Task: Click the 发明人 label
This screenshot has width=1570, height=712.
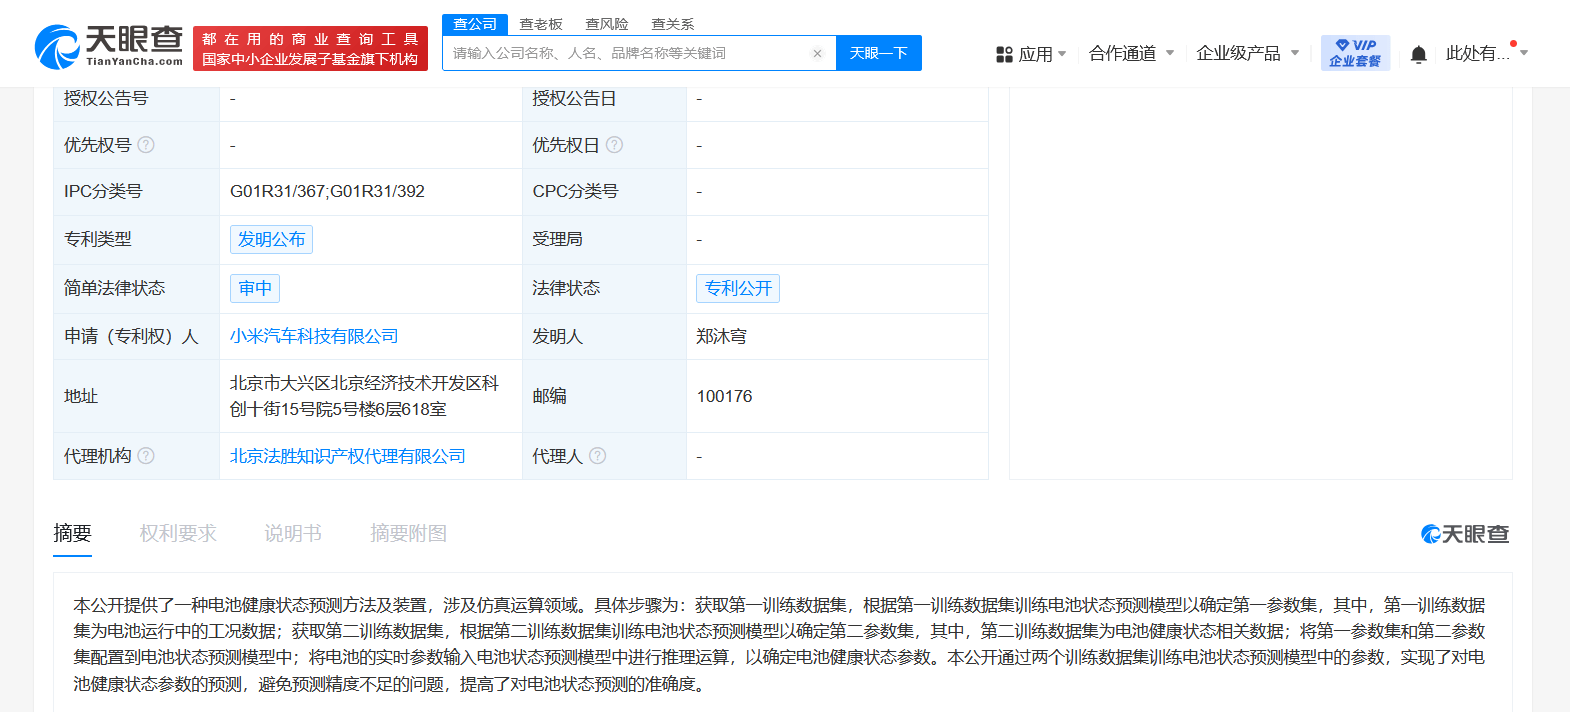Action: coord(557,337)
